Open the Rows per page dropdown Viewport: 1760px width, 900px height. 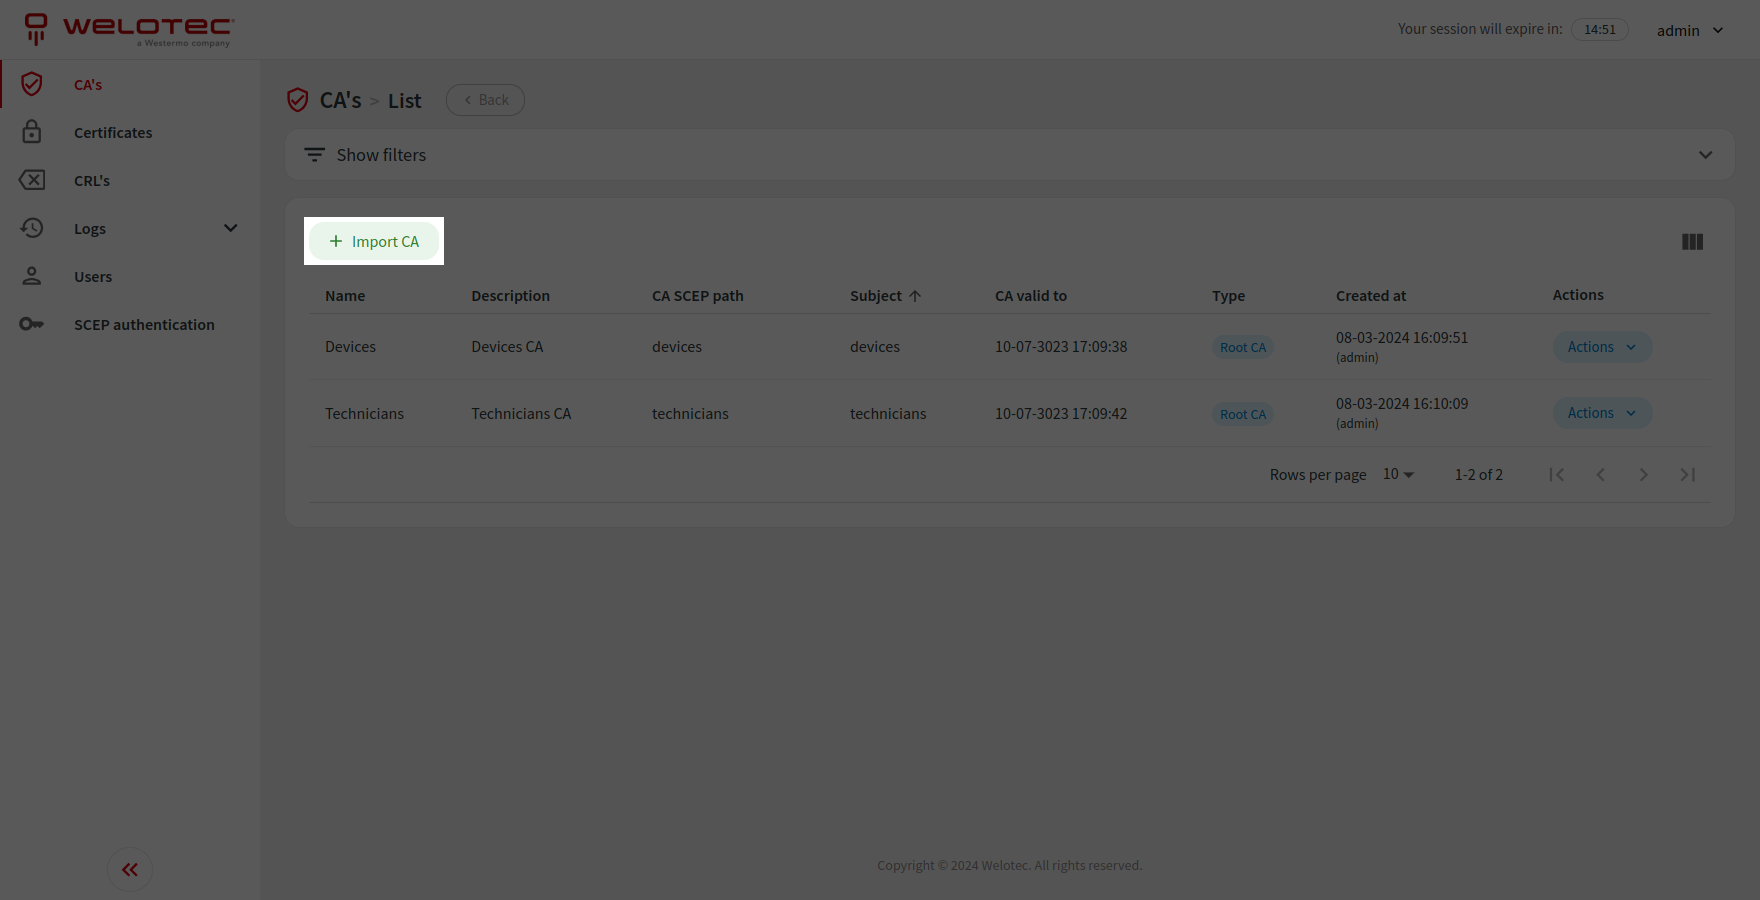[1396, 473]
